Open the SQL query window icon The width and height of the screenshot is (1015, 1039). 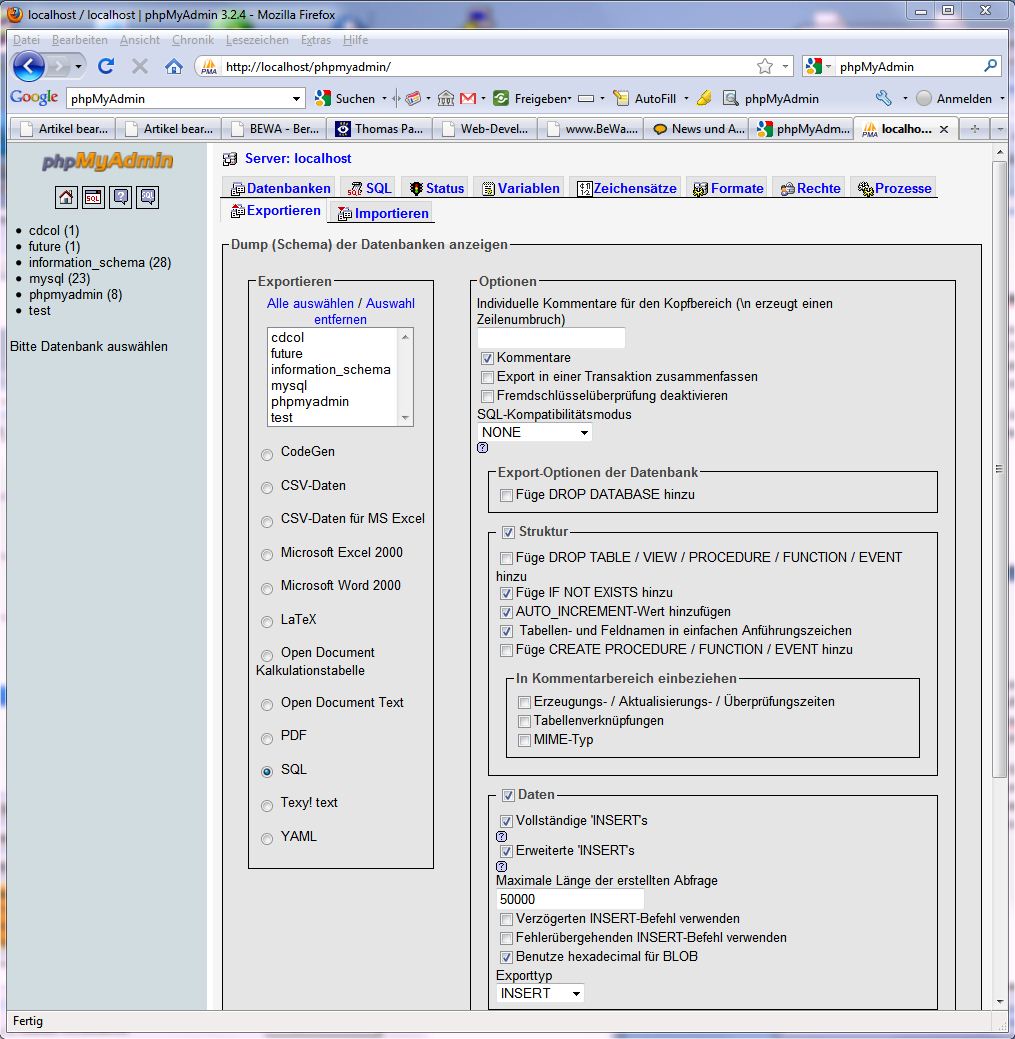pos(93,197)
